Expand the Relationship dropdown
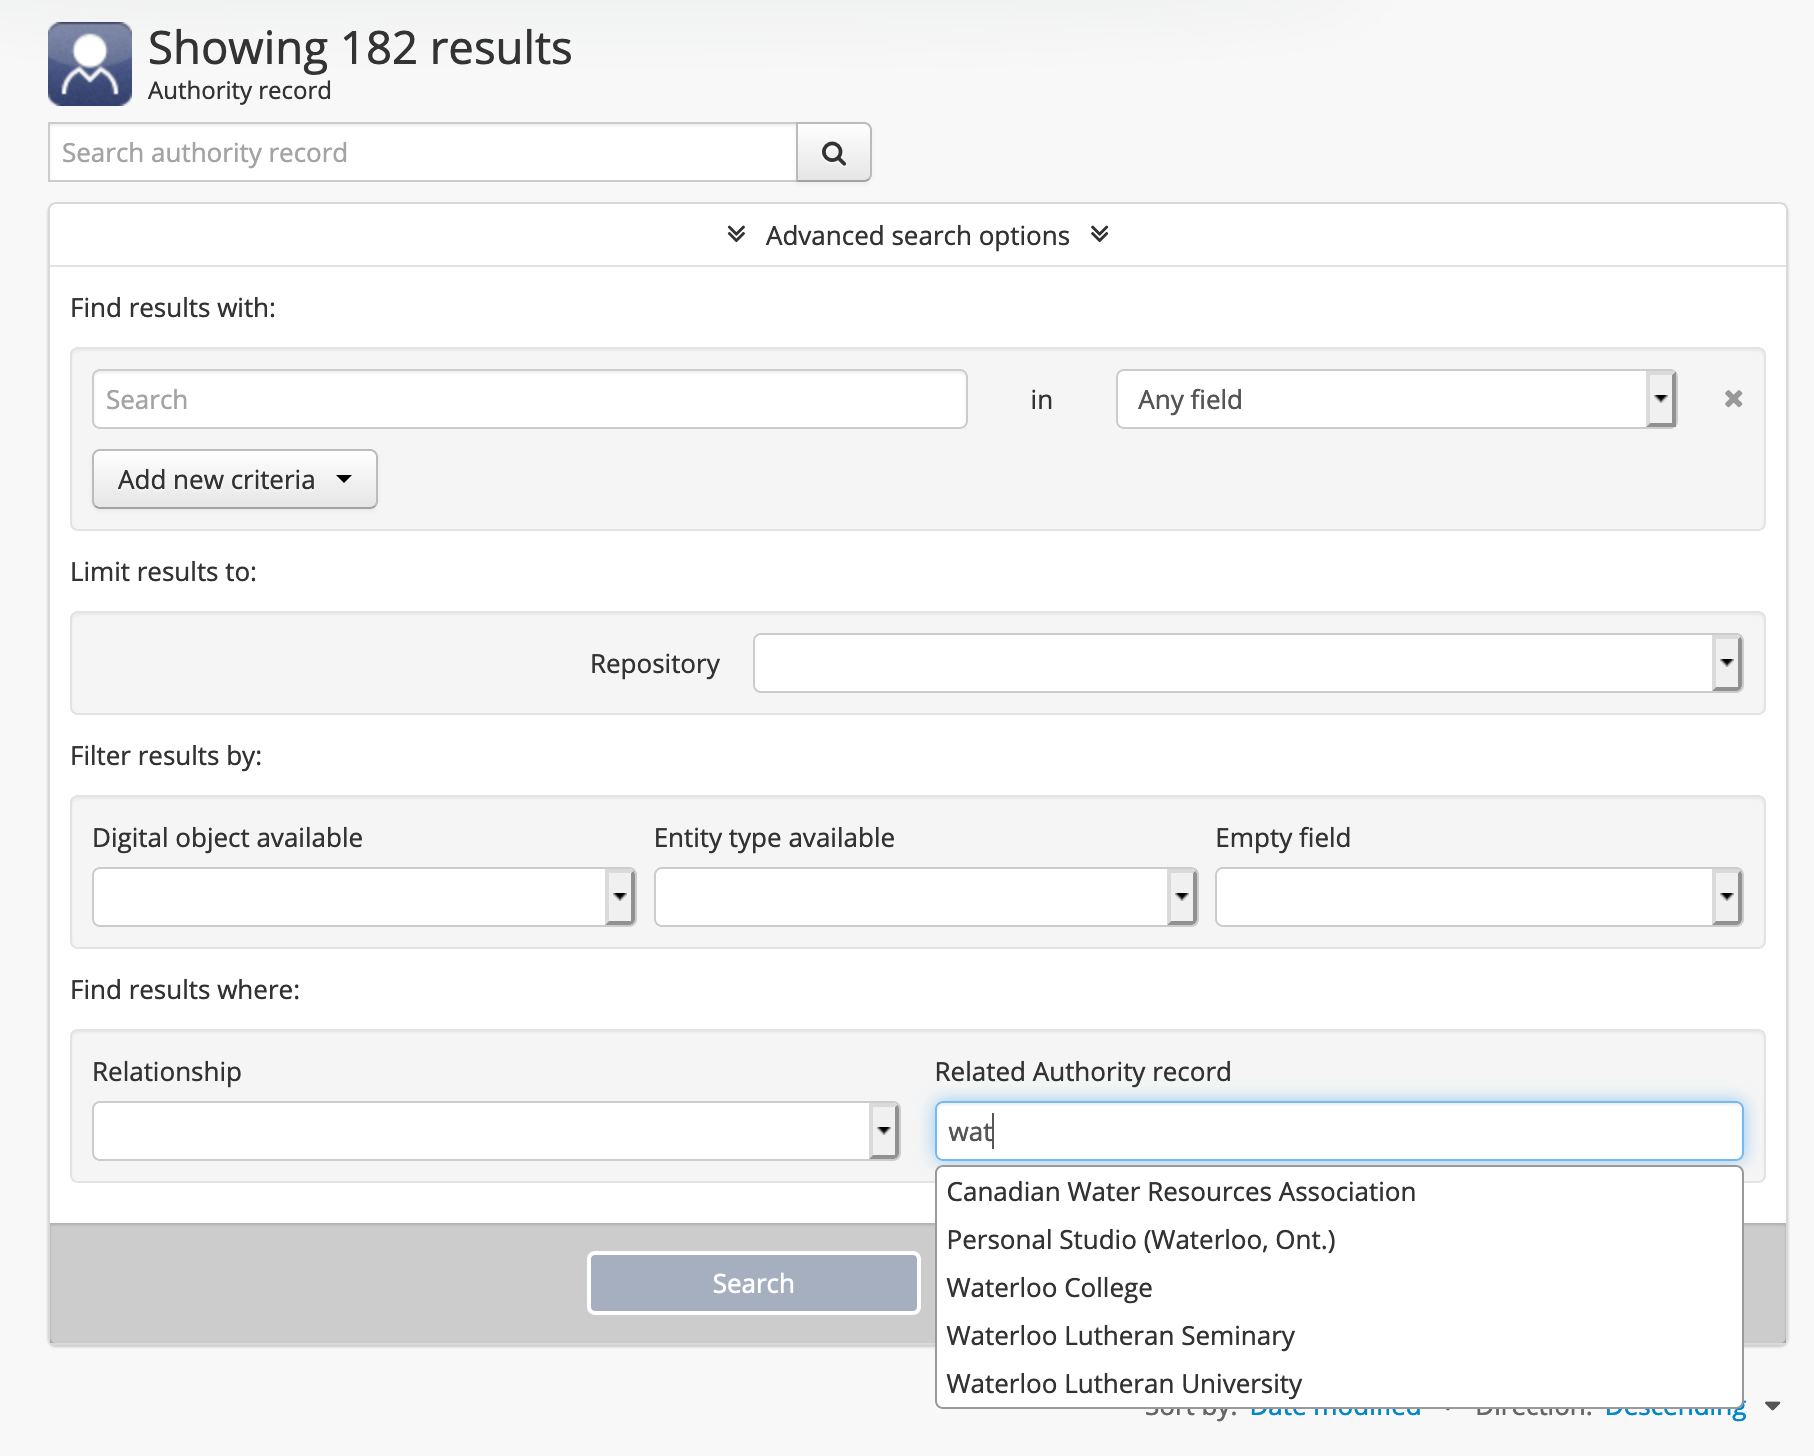The image size is (1814, 1456). [496, 1131]
